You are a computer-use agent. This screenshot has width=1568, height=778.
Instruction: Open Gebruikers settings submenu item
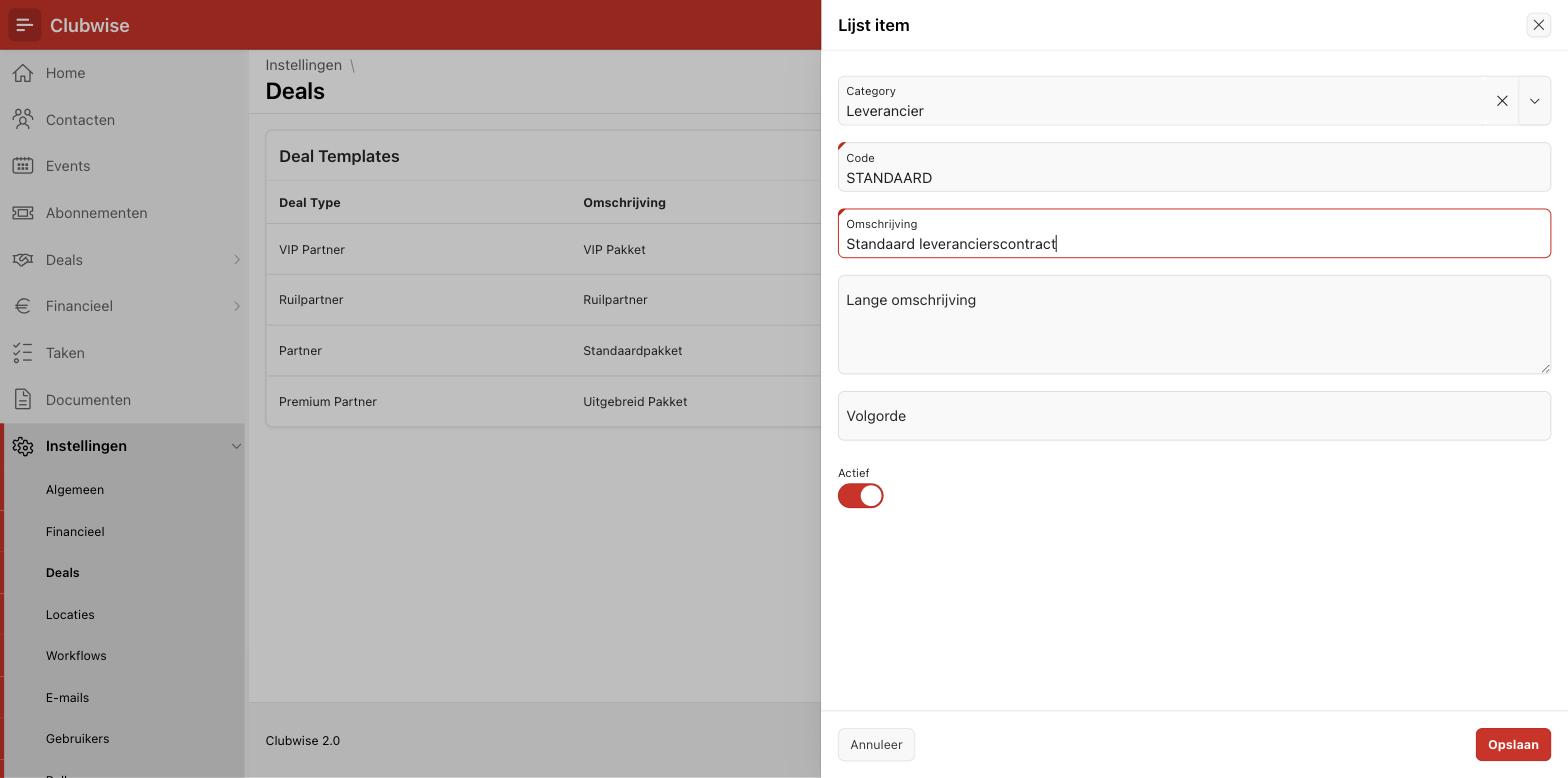(x=78, y=739)
